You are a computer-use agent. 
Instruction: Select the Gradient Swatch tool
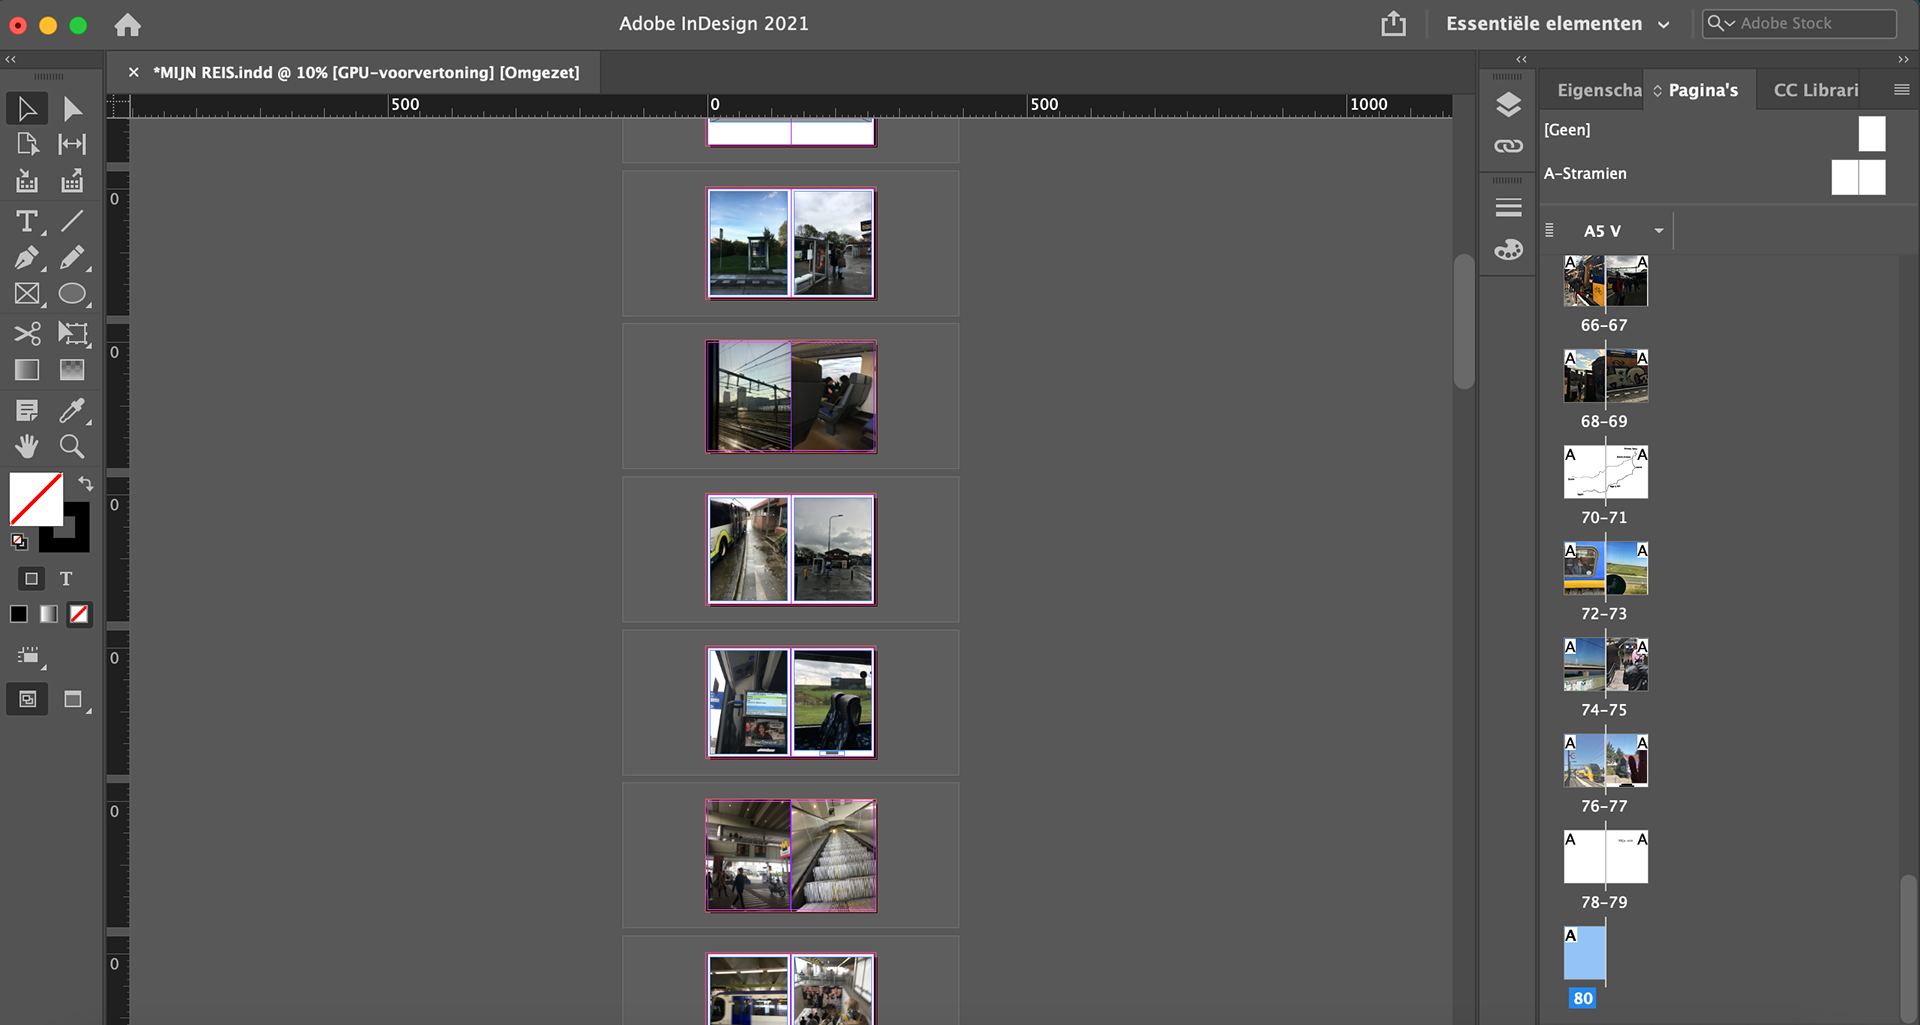coord(27,370)
